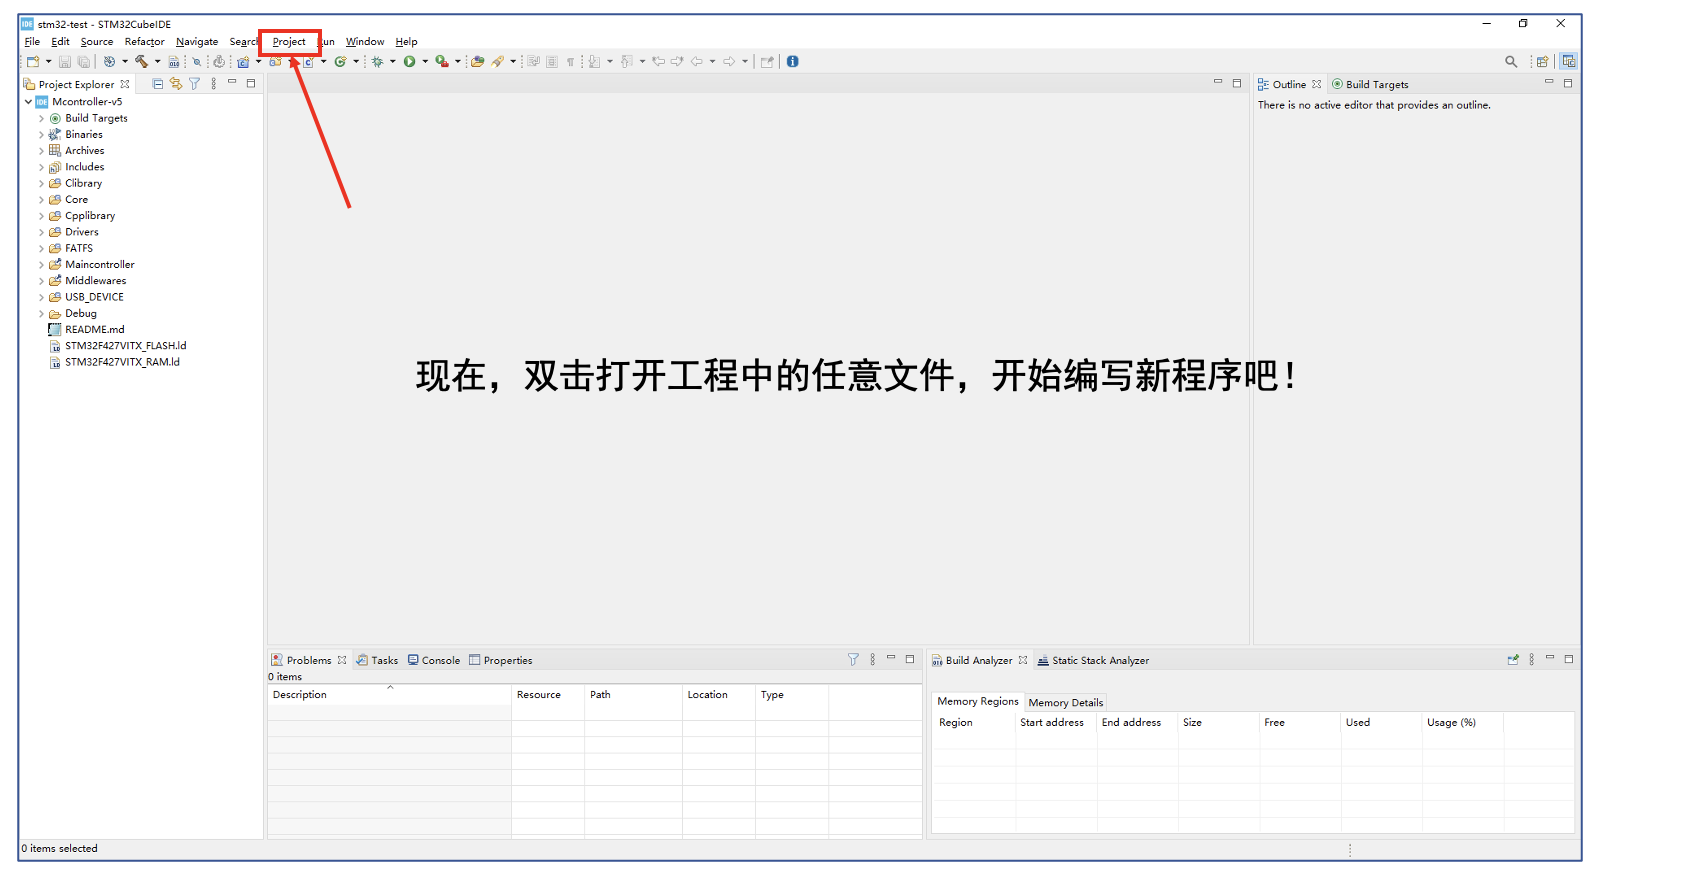The width and height of the screenshot is (1682, 880).
Task: Collapse the Mcontroller-v5 project node
Action: (x=28, y=102)
